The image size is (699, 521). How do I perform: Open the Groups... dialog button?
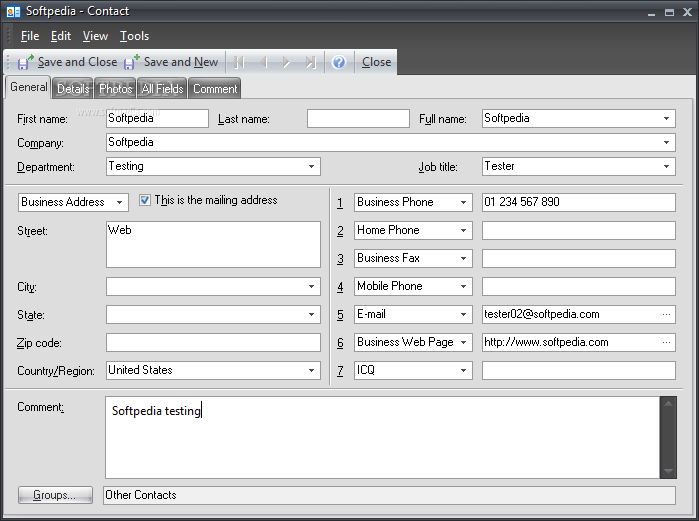click(x=55, y=495)
